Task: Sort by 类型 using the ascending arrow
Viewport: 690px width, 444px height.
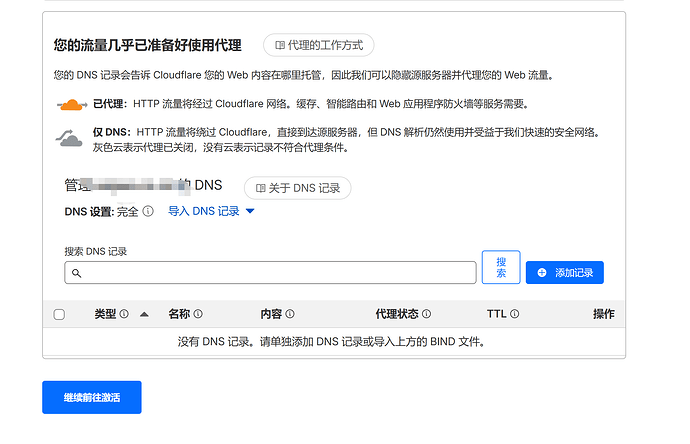Action: click(144, 314)
